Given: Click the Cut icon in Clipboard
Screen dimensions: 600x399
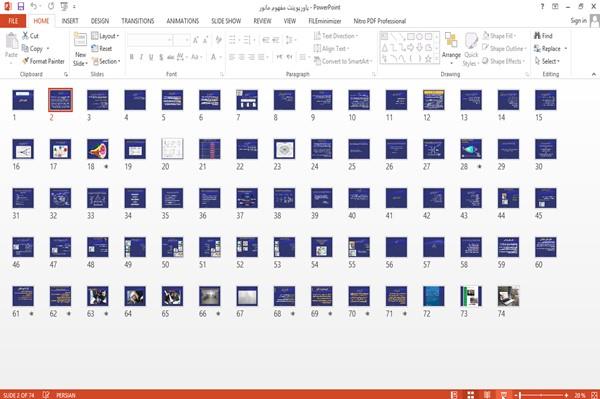Looking at the screenshot, I should click(x=25, y=36).
